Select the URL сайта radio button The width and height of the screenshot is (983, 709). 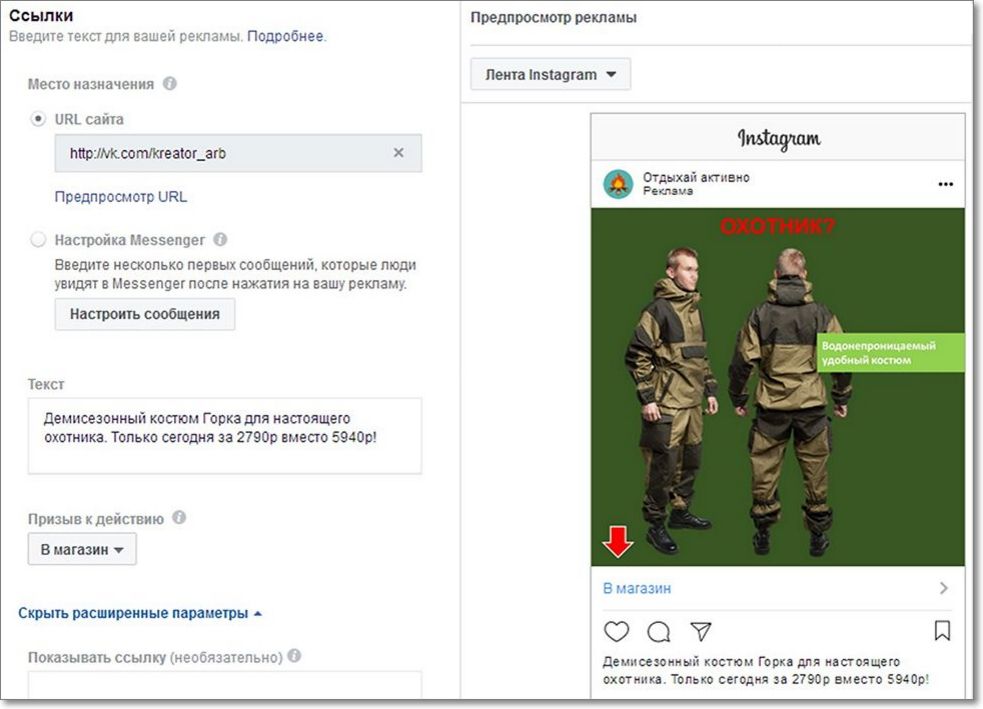point(38,118)
